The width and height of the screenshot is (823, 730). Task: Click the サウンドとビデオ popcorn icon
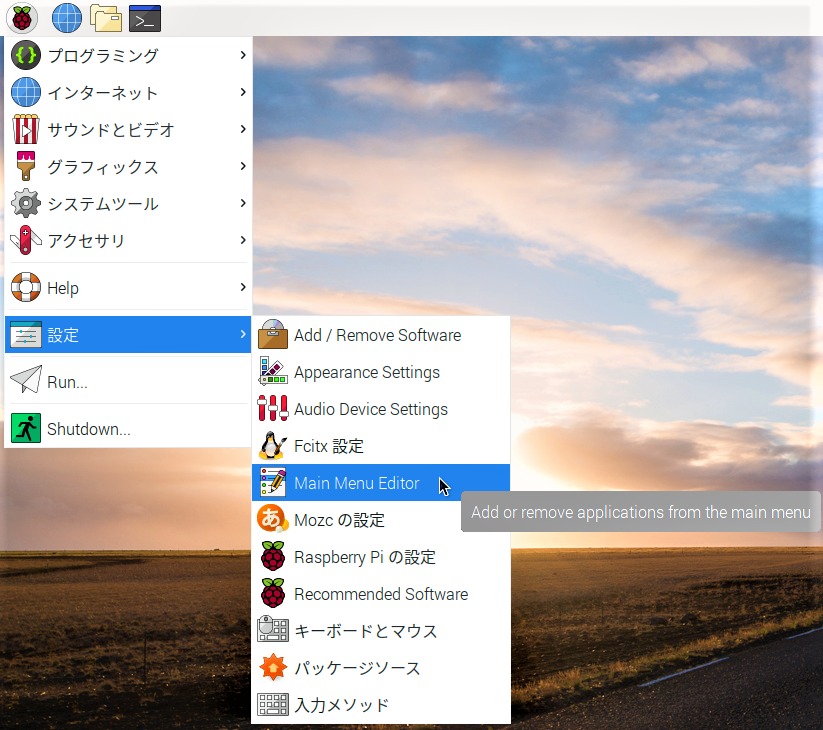coord(26,129)
